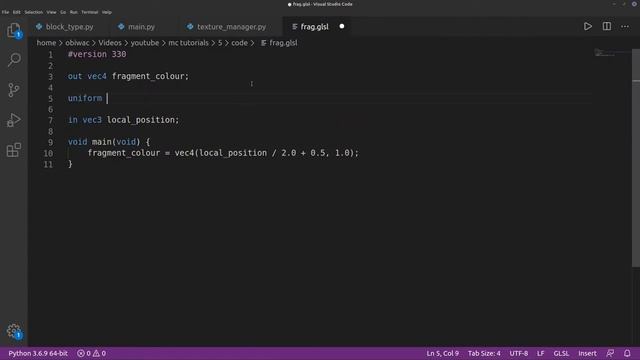
Task: Click the '#version 330' code line
Action: click(97, 54)
